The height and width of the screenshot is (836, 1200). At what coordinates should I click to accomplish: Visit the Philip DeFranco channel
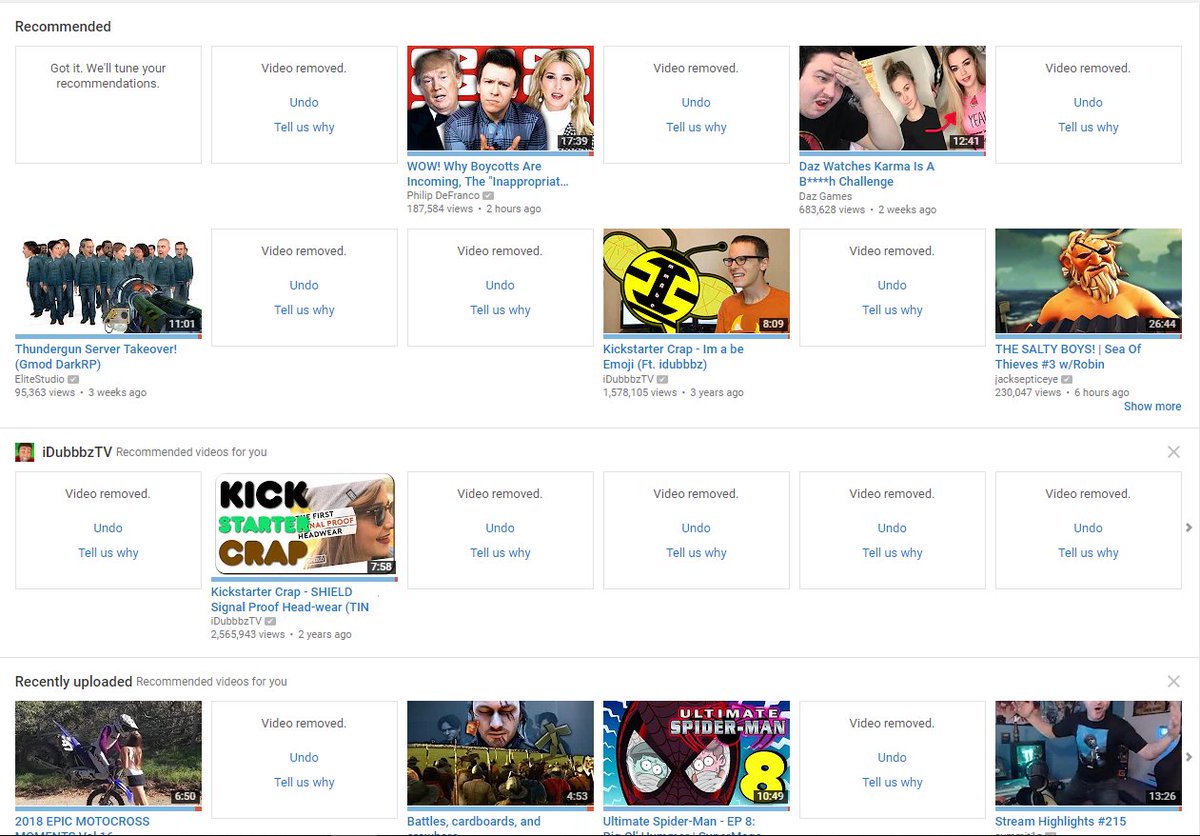pyautogui.click(x=443, y=196)
